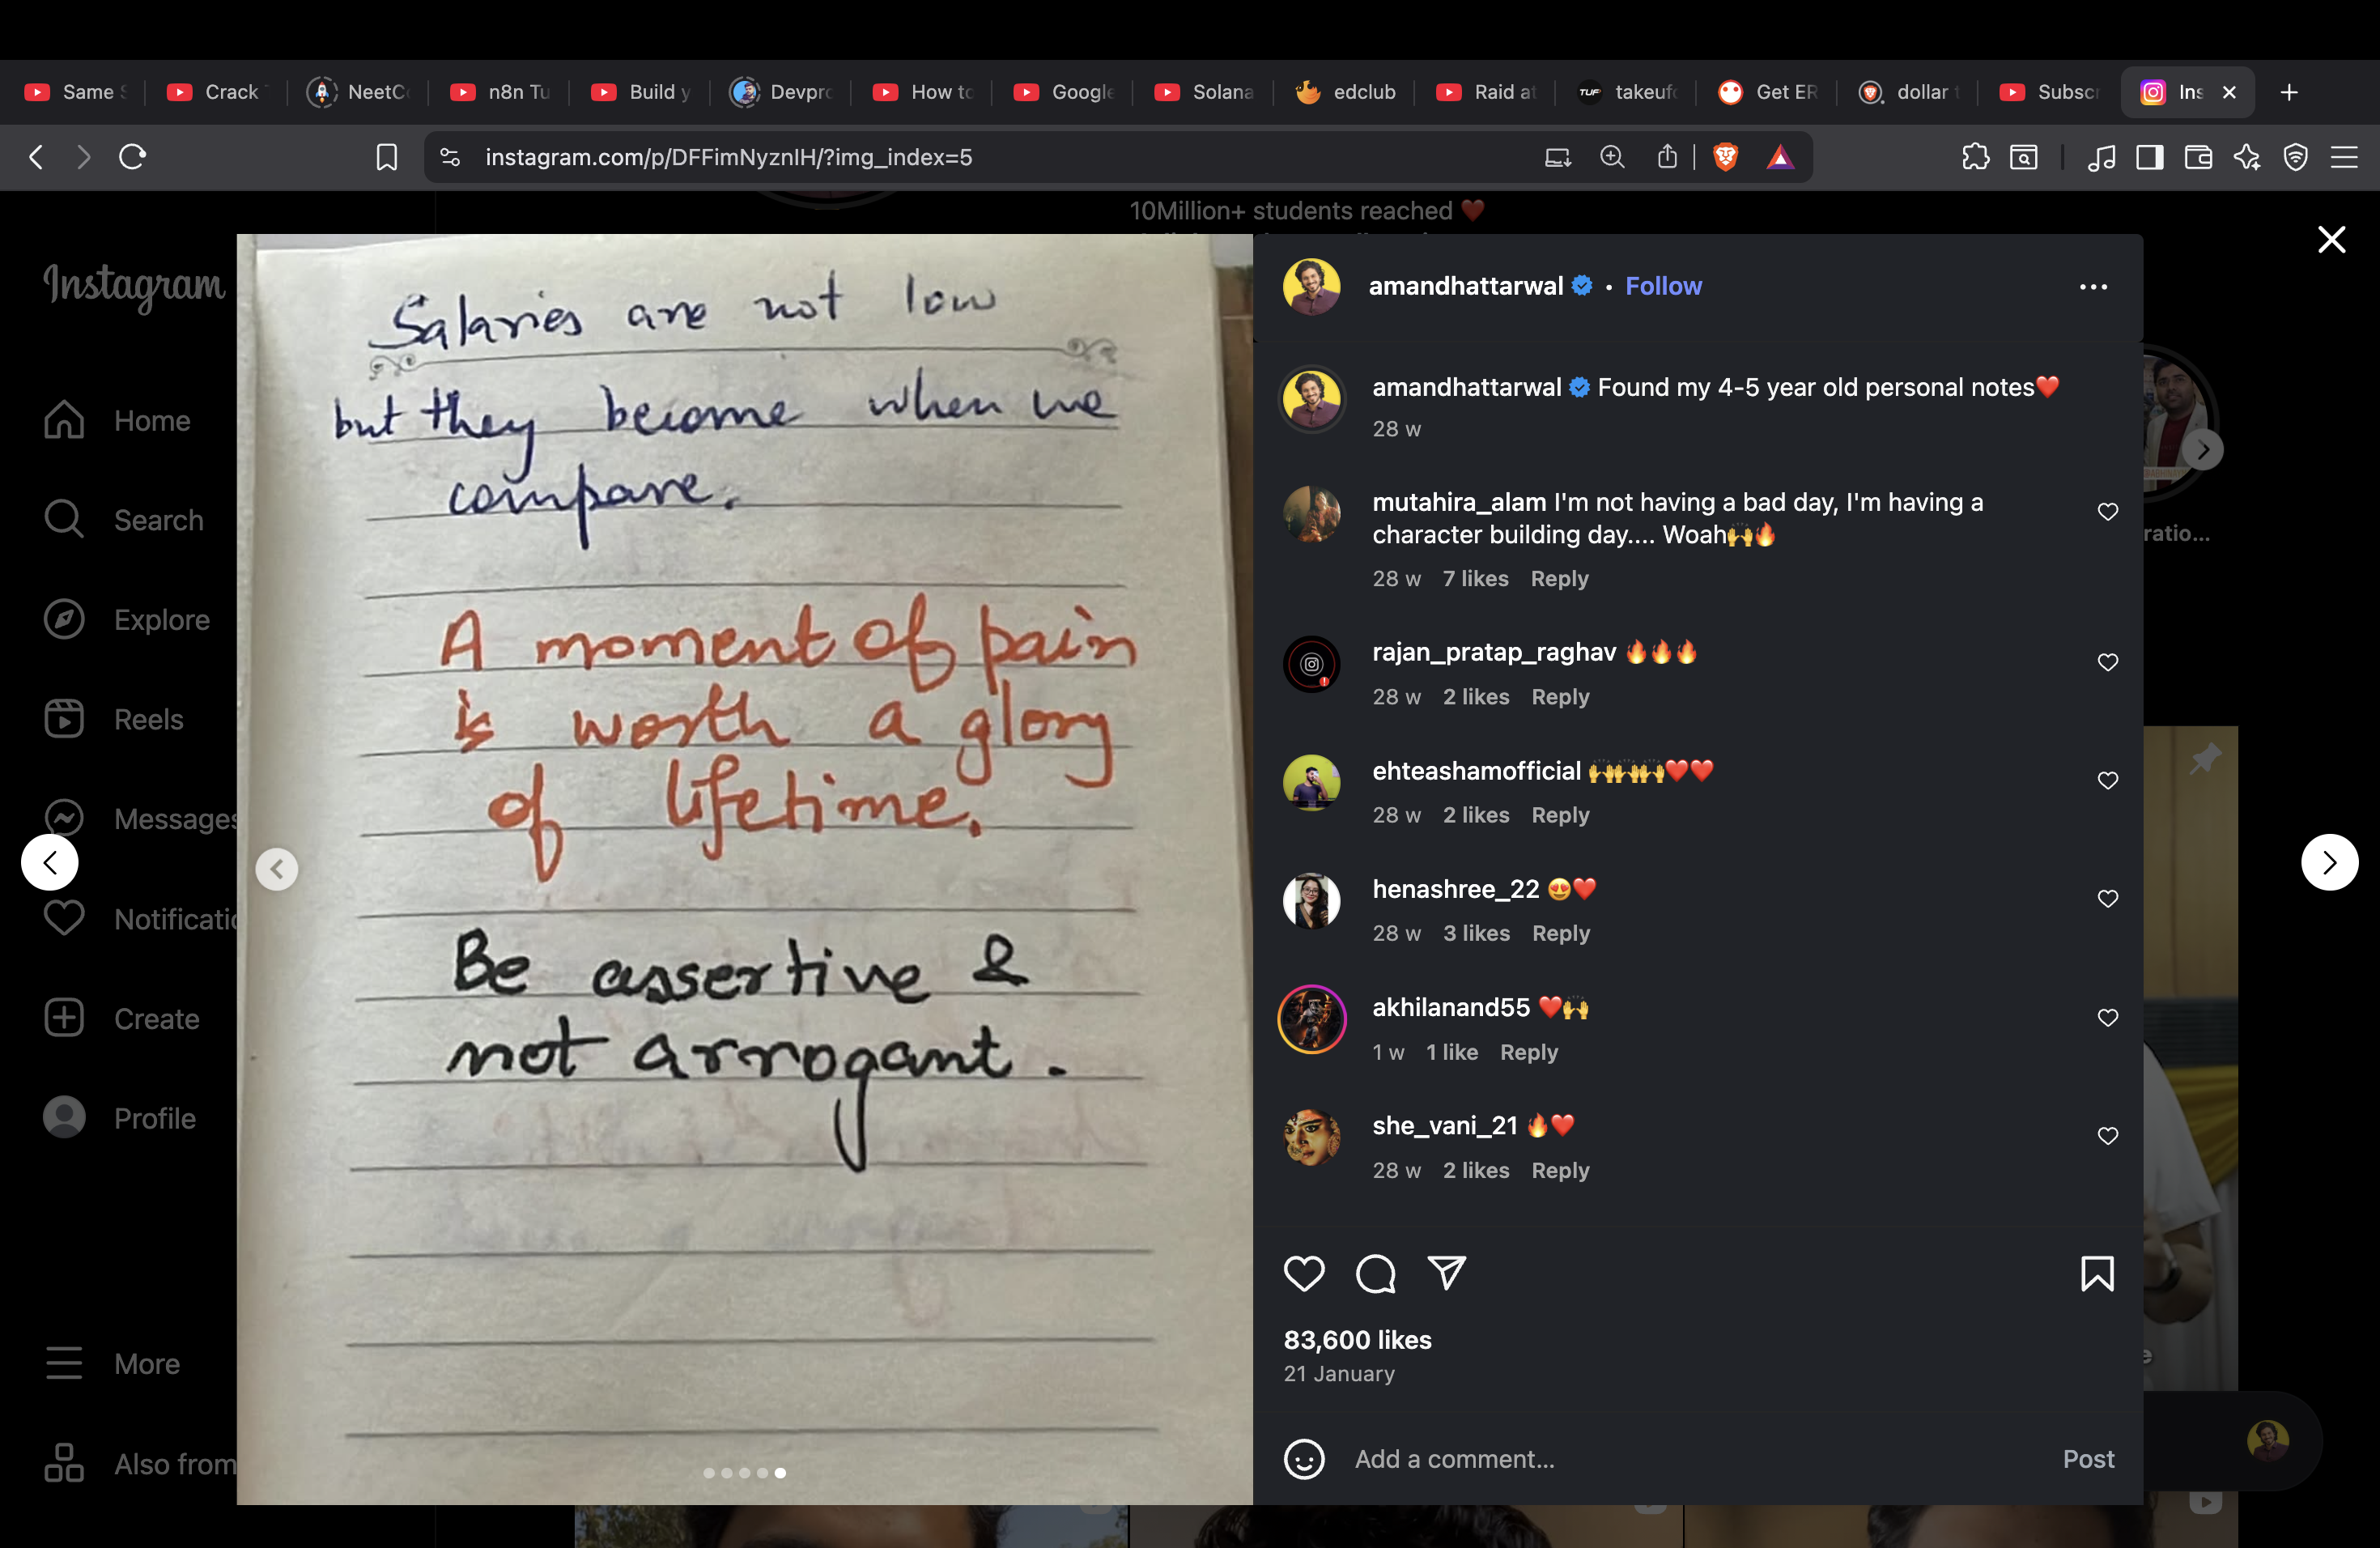This screenshot has width=2380, height=1548.
Task: Go to the next post arrow
Action: (x=2330, y=862)
